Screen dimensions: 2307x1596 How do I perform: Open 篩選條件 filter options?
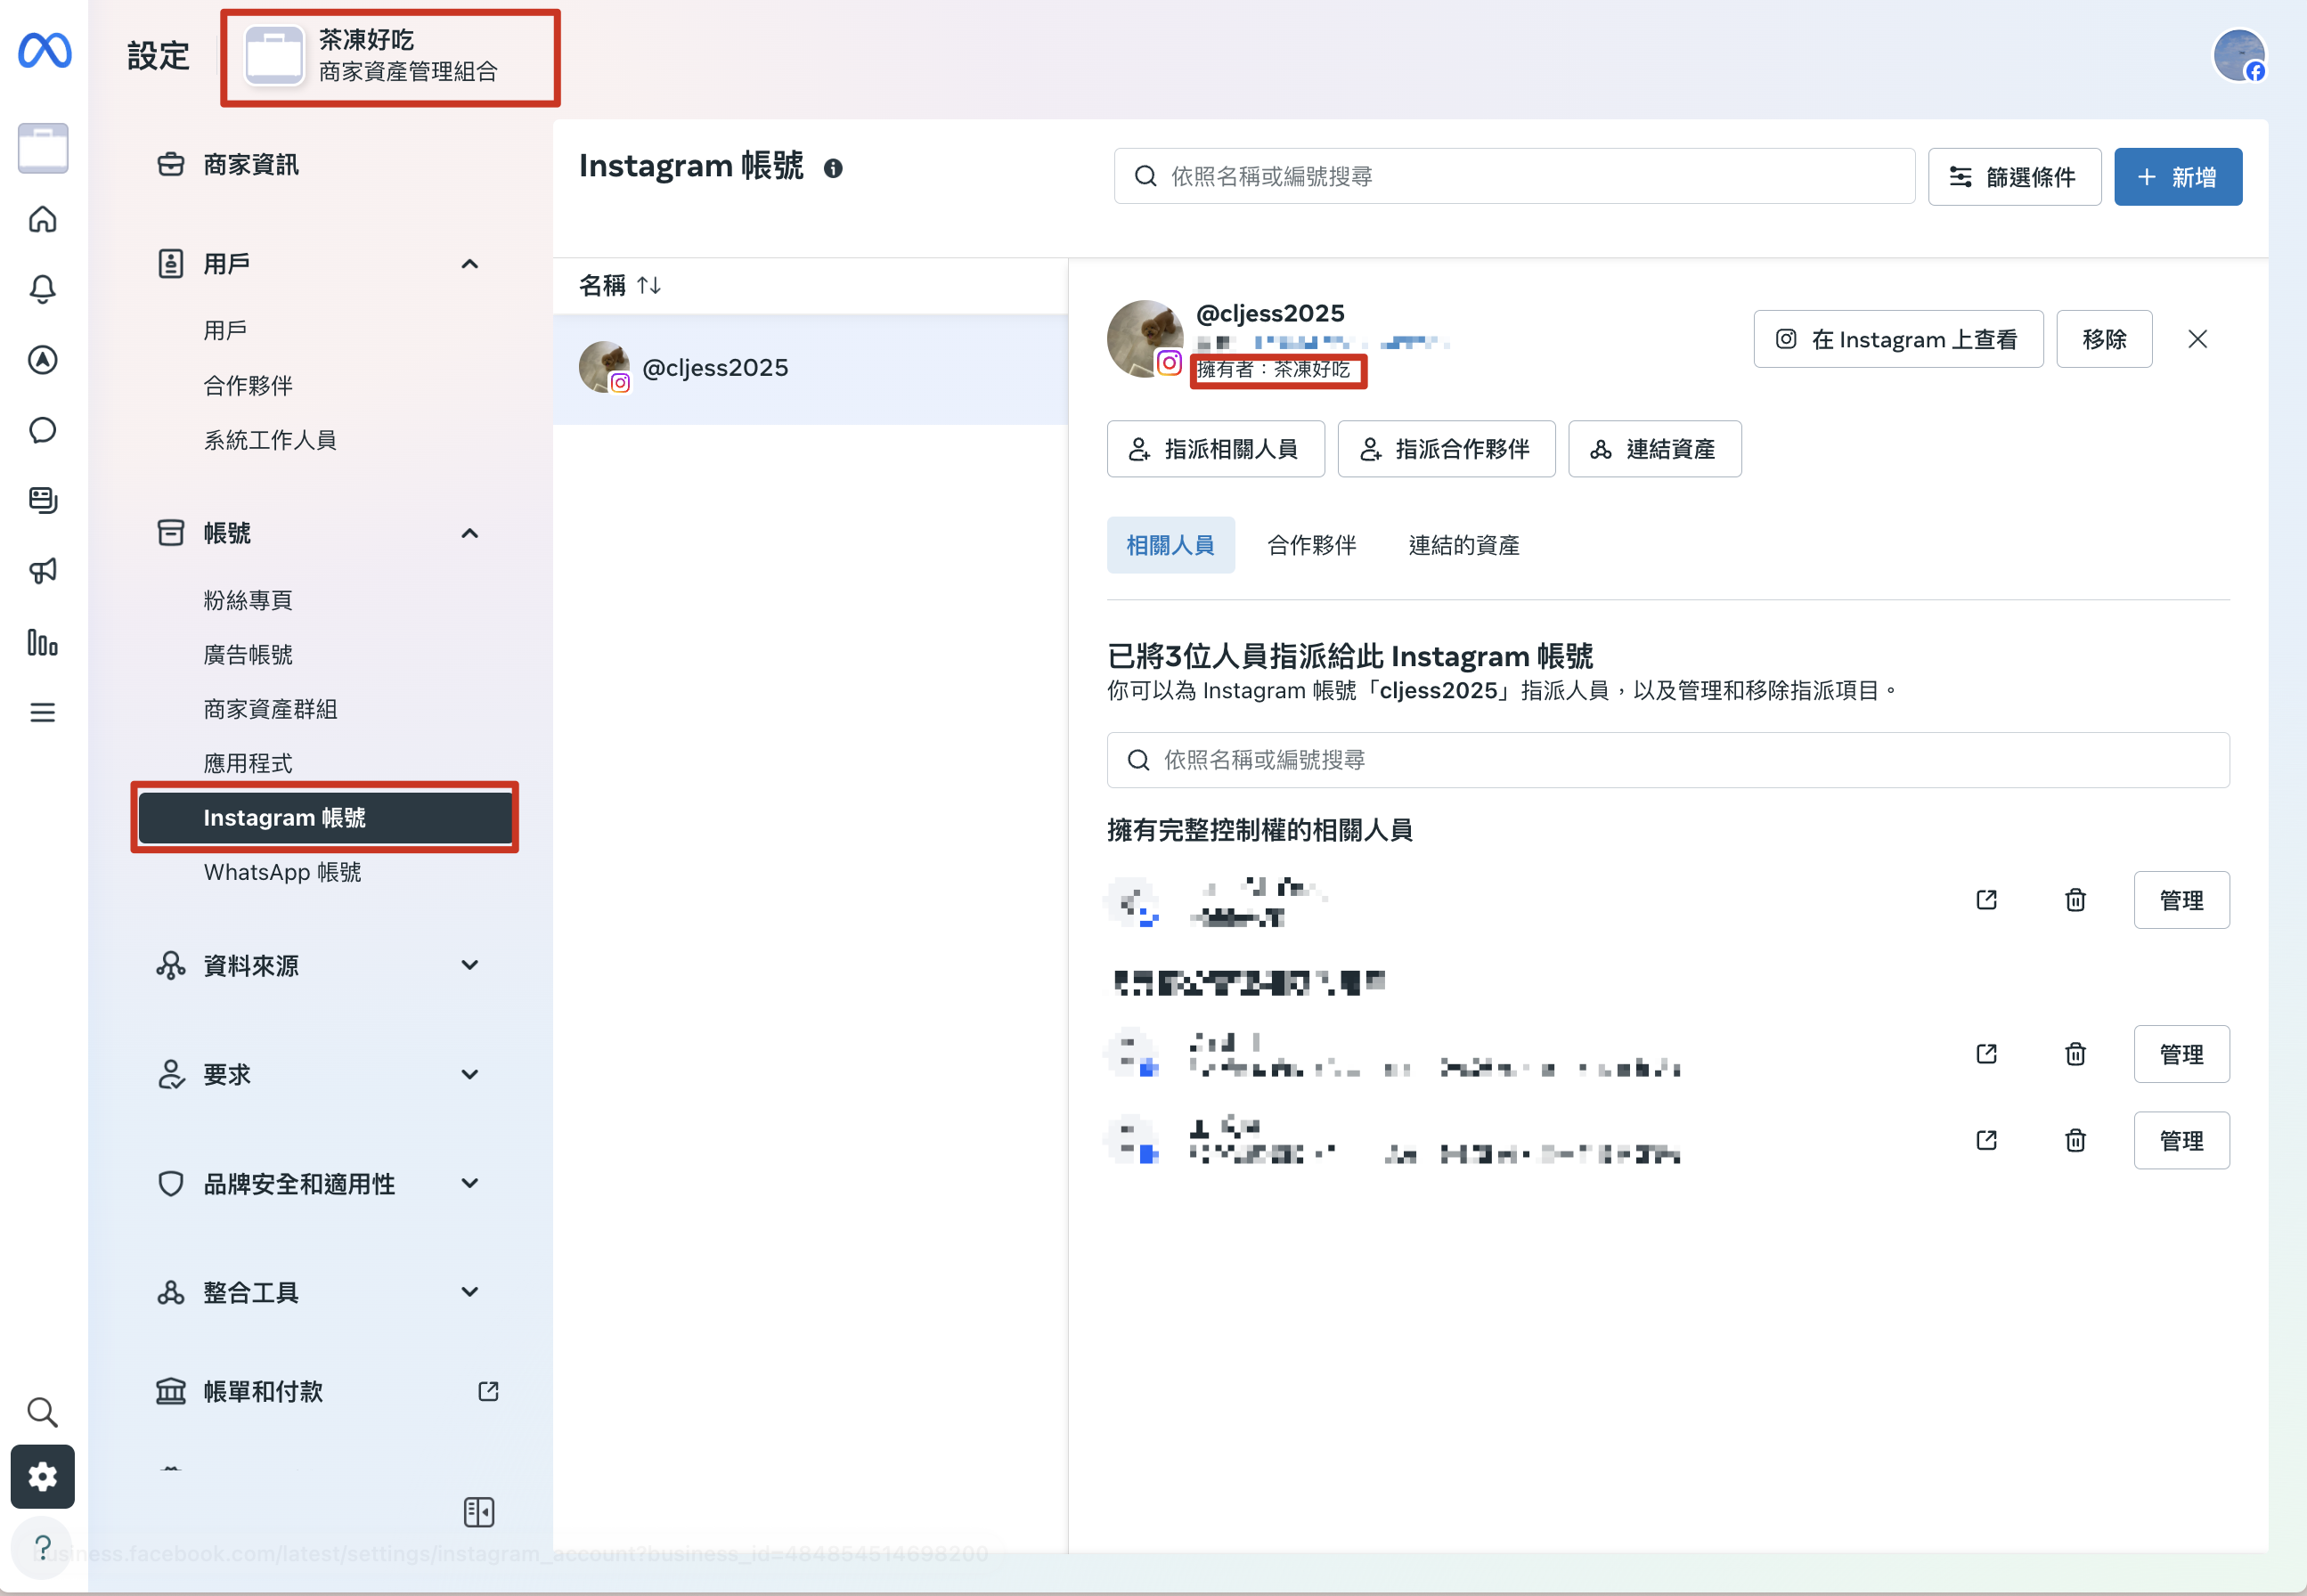(2014, 177)
